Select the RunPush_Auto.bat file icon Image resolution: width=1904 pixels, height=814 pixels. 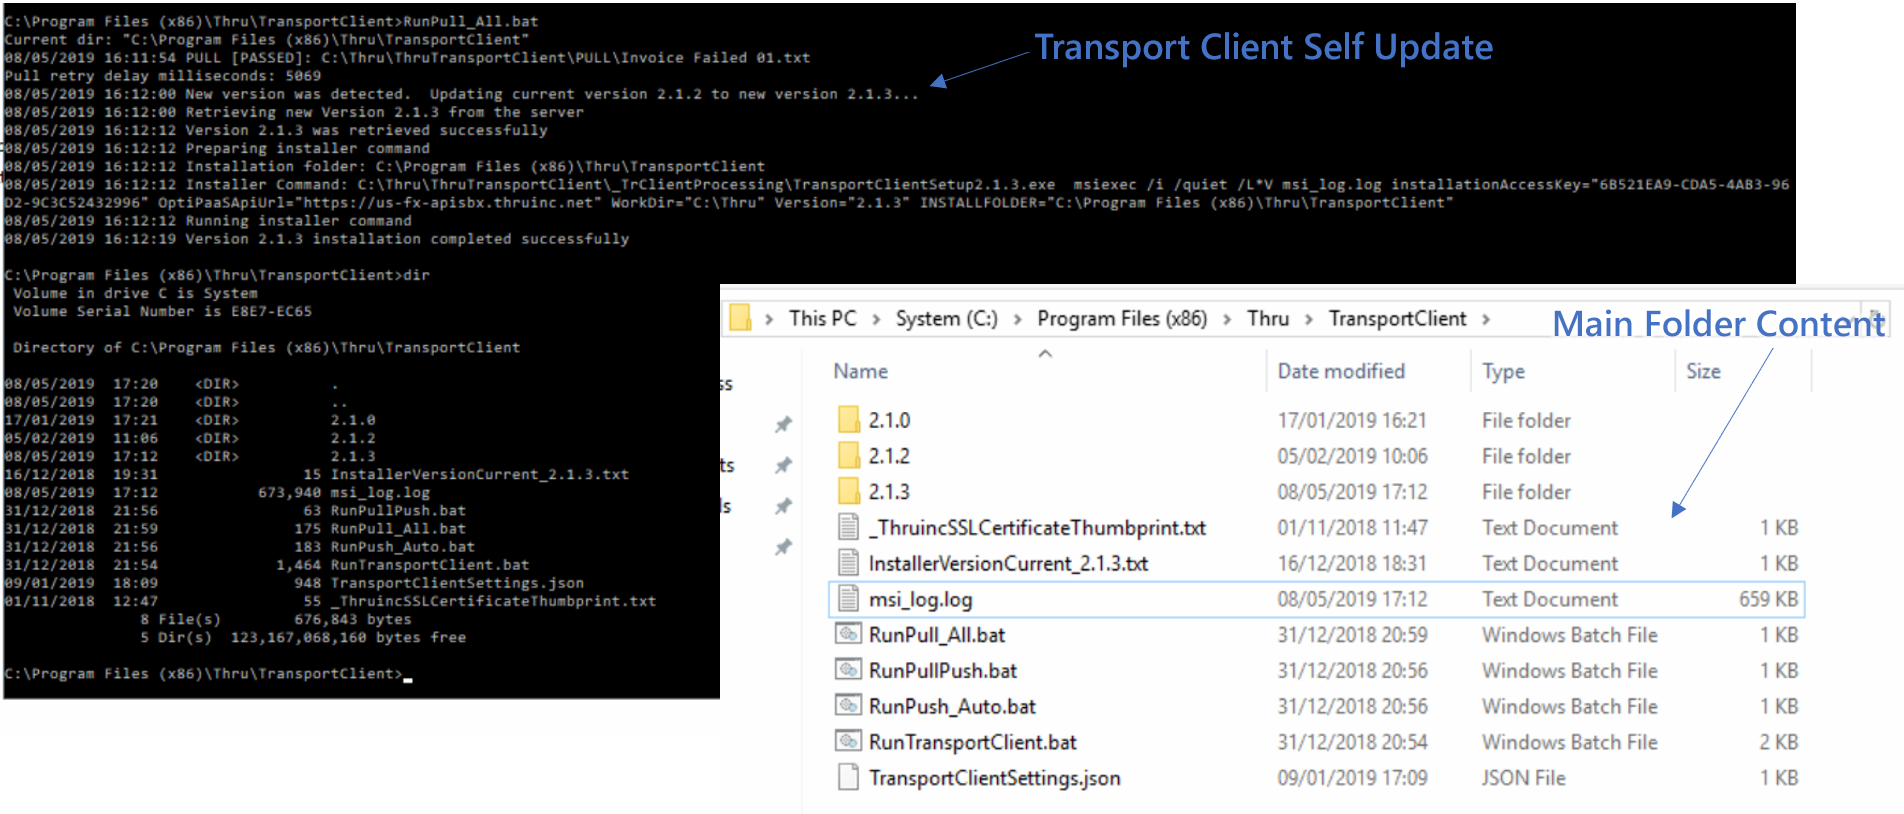[x=848, y=706]
